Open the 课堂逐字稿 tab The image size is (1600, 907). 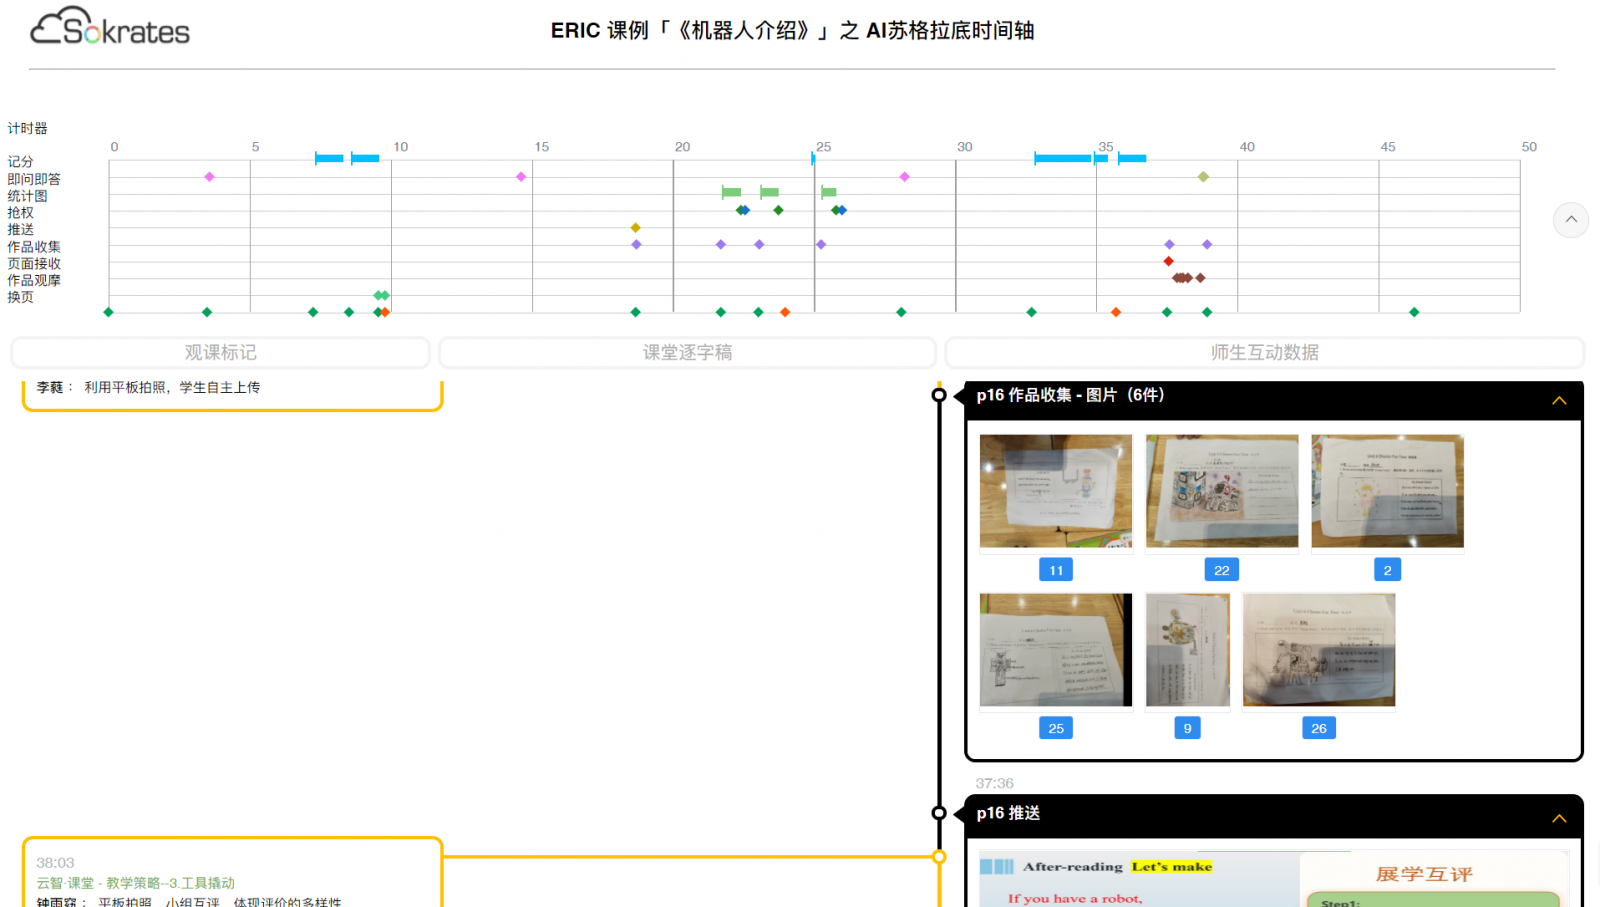tap(687, 353)
